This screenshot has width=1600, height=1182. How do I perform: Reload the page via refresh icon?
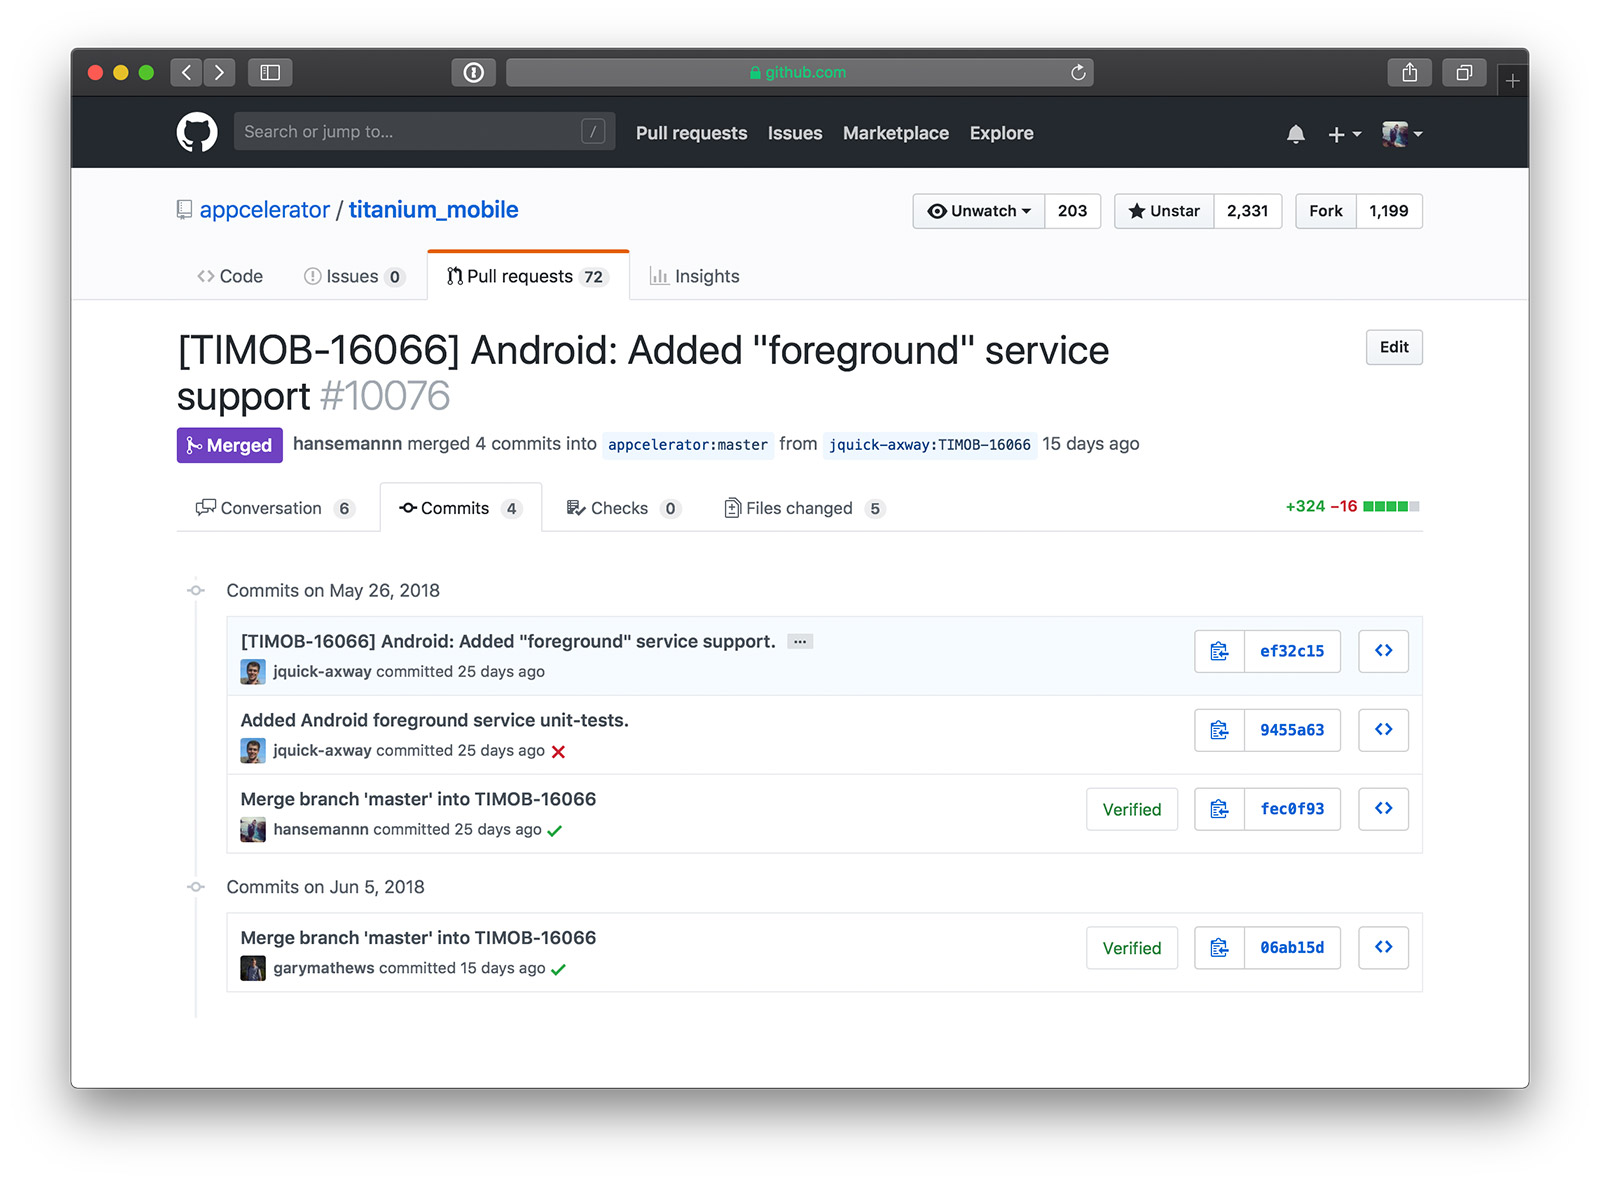(1078, 72)
